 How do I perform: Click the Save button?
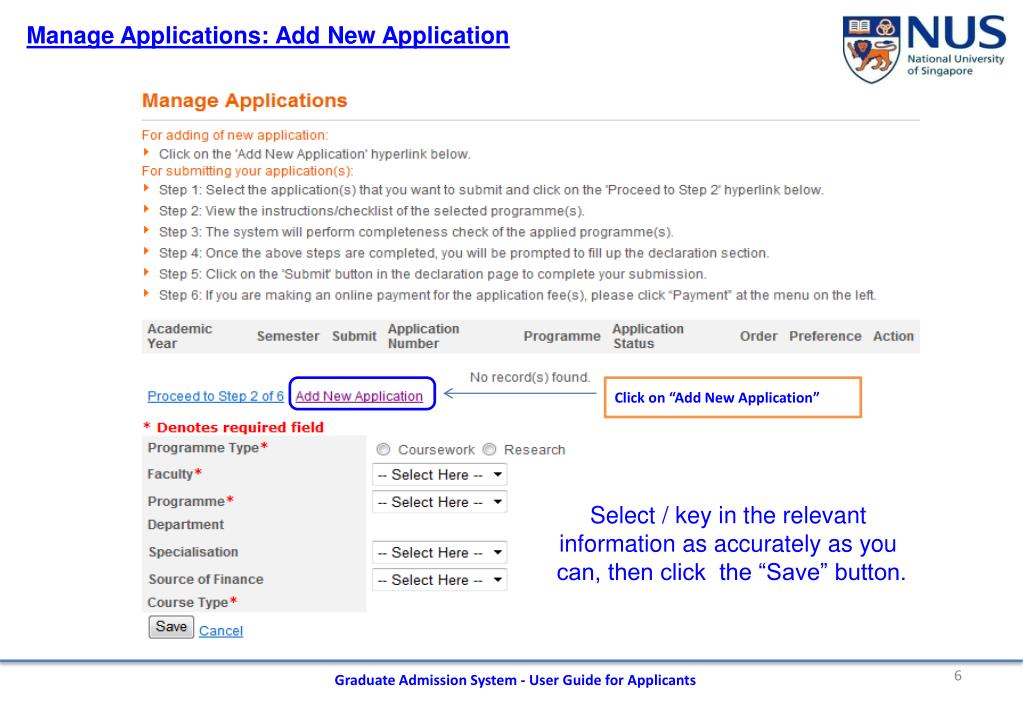[171, 627]
